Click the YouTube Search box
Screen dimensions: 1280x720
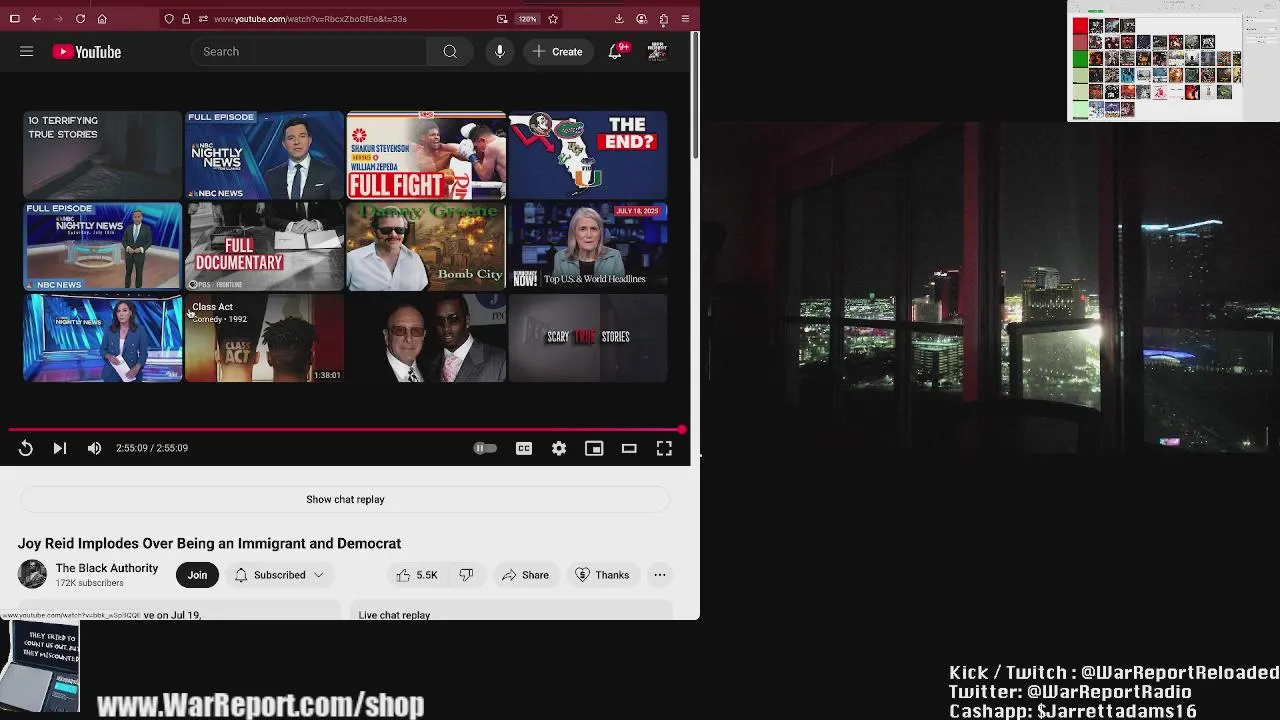coord(309,51)
